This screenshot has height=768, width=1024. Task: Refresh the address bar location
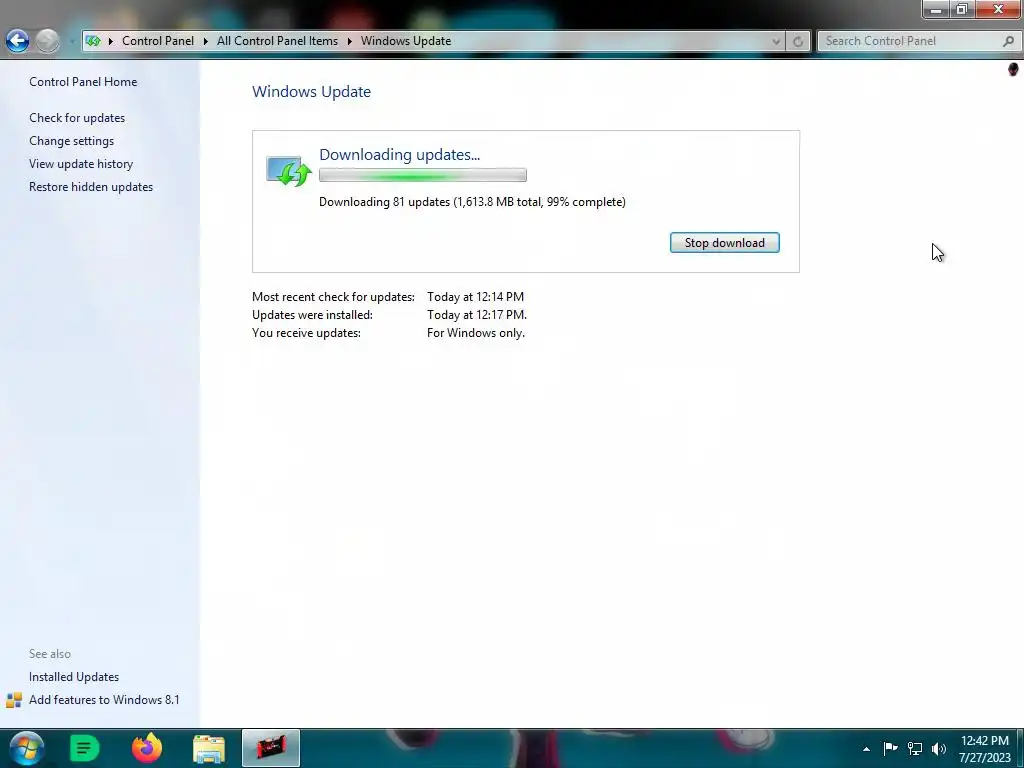click(797, 41)
